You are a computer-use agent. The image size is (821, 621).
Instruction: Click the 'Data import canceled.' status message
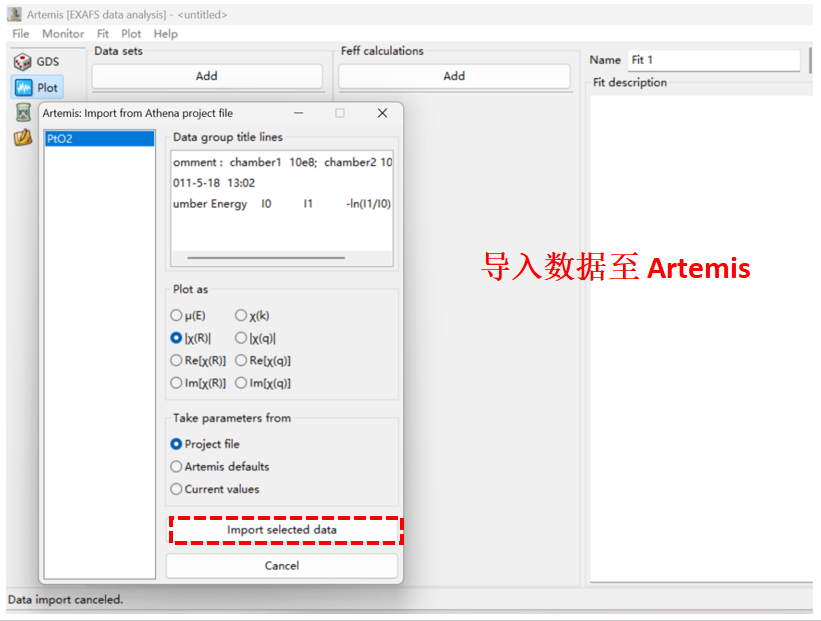(x=65, y=600)
